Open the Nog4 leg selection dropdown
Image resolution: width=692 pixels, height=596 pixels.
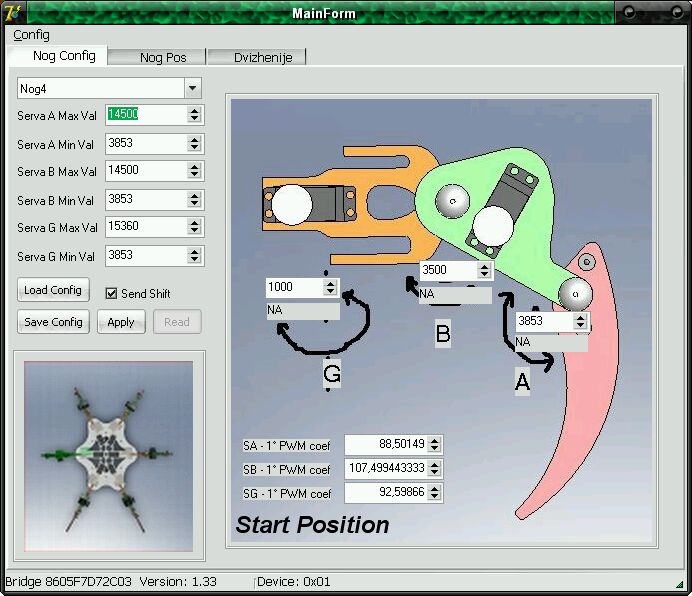[193, 89]
